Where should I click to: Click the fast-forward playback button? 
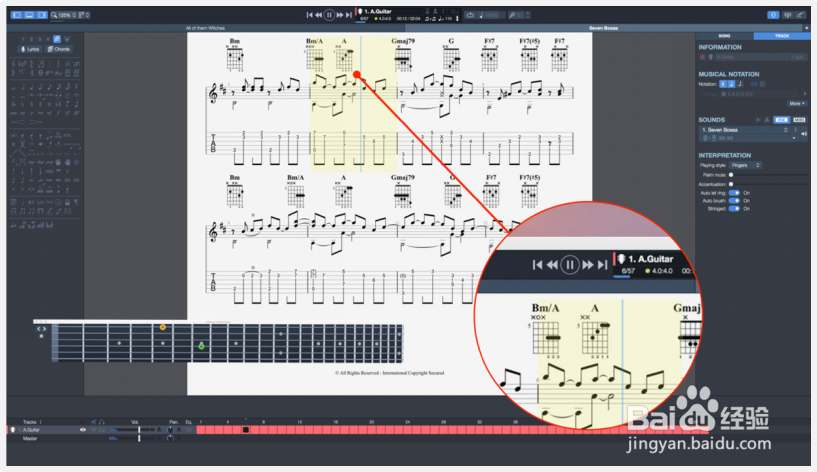pyautogui.click(x=340, y=15)
